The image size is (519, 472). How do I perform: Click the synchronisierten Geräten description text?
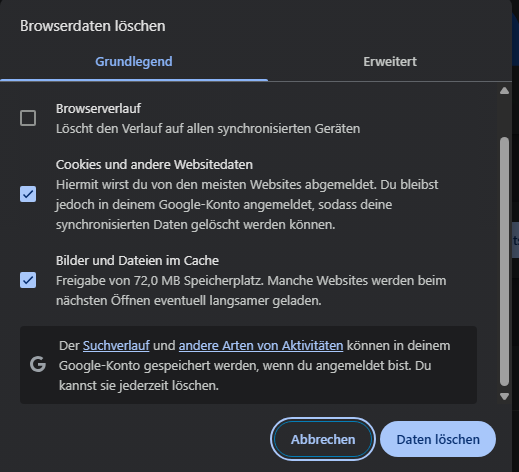(208, 129)
